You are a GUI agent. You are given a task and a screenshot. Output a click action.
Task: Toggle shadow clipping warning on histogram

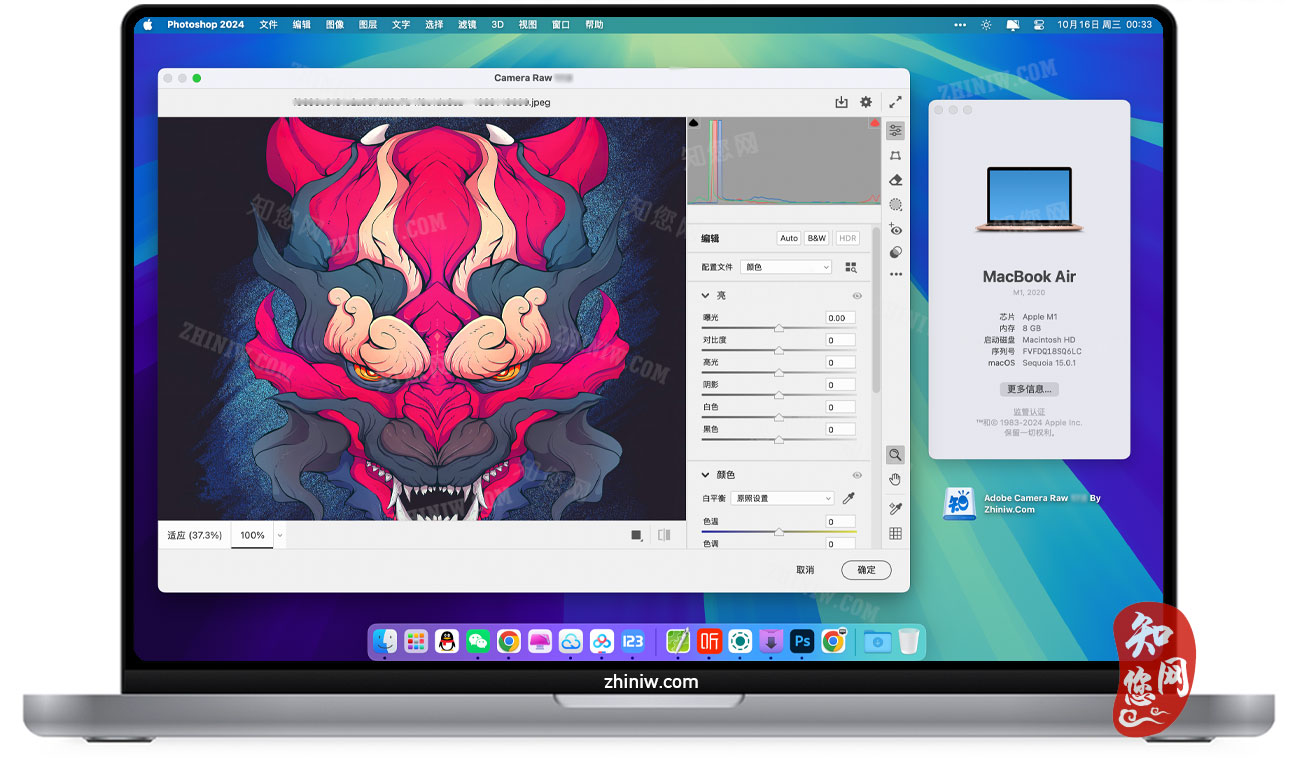[x=694, y=123]
